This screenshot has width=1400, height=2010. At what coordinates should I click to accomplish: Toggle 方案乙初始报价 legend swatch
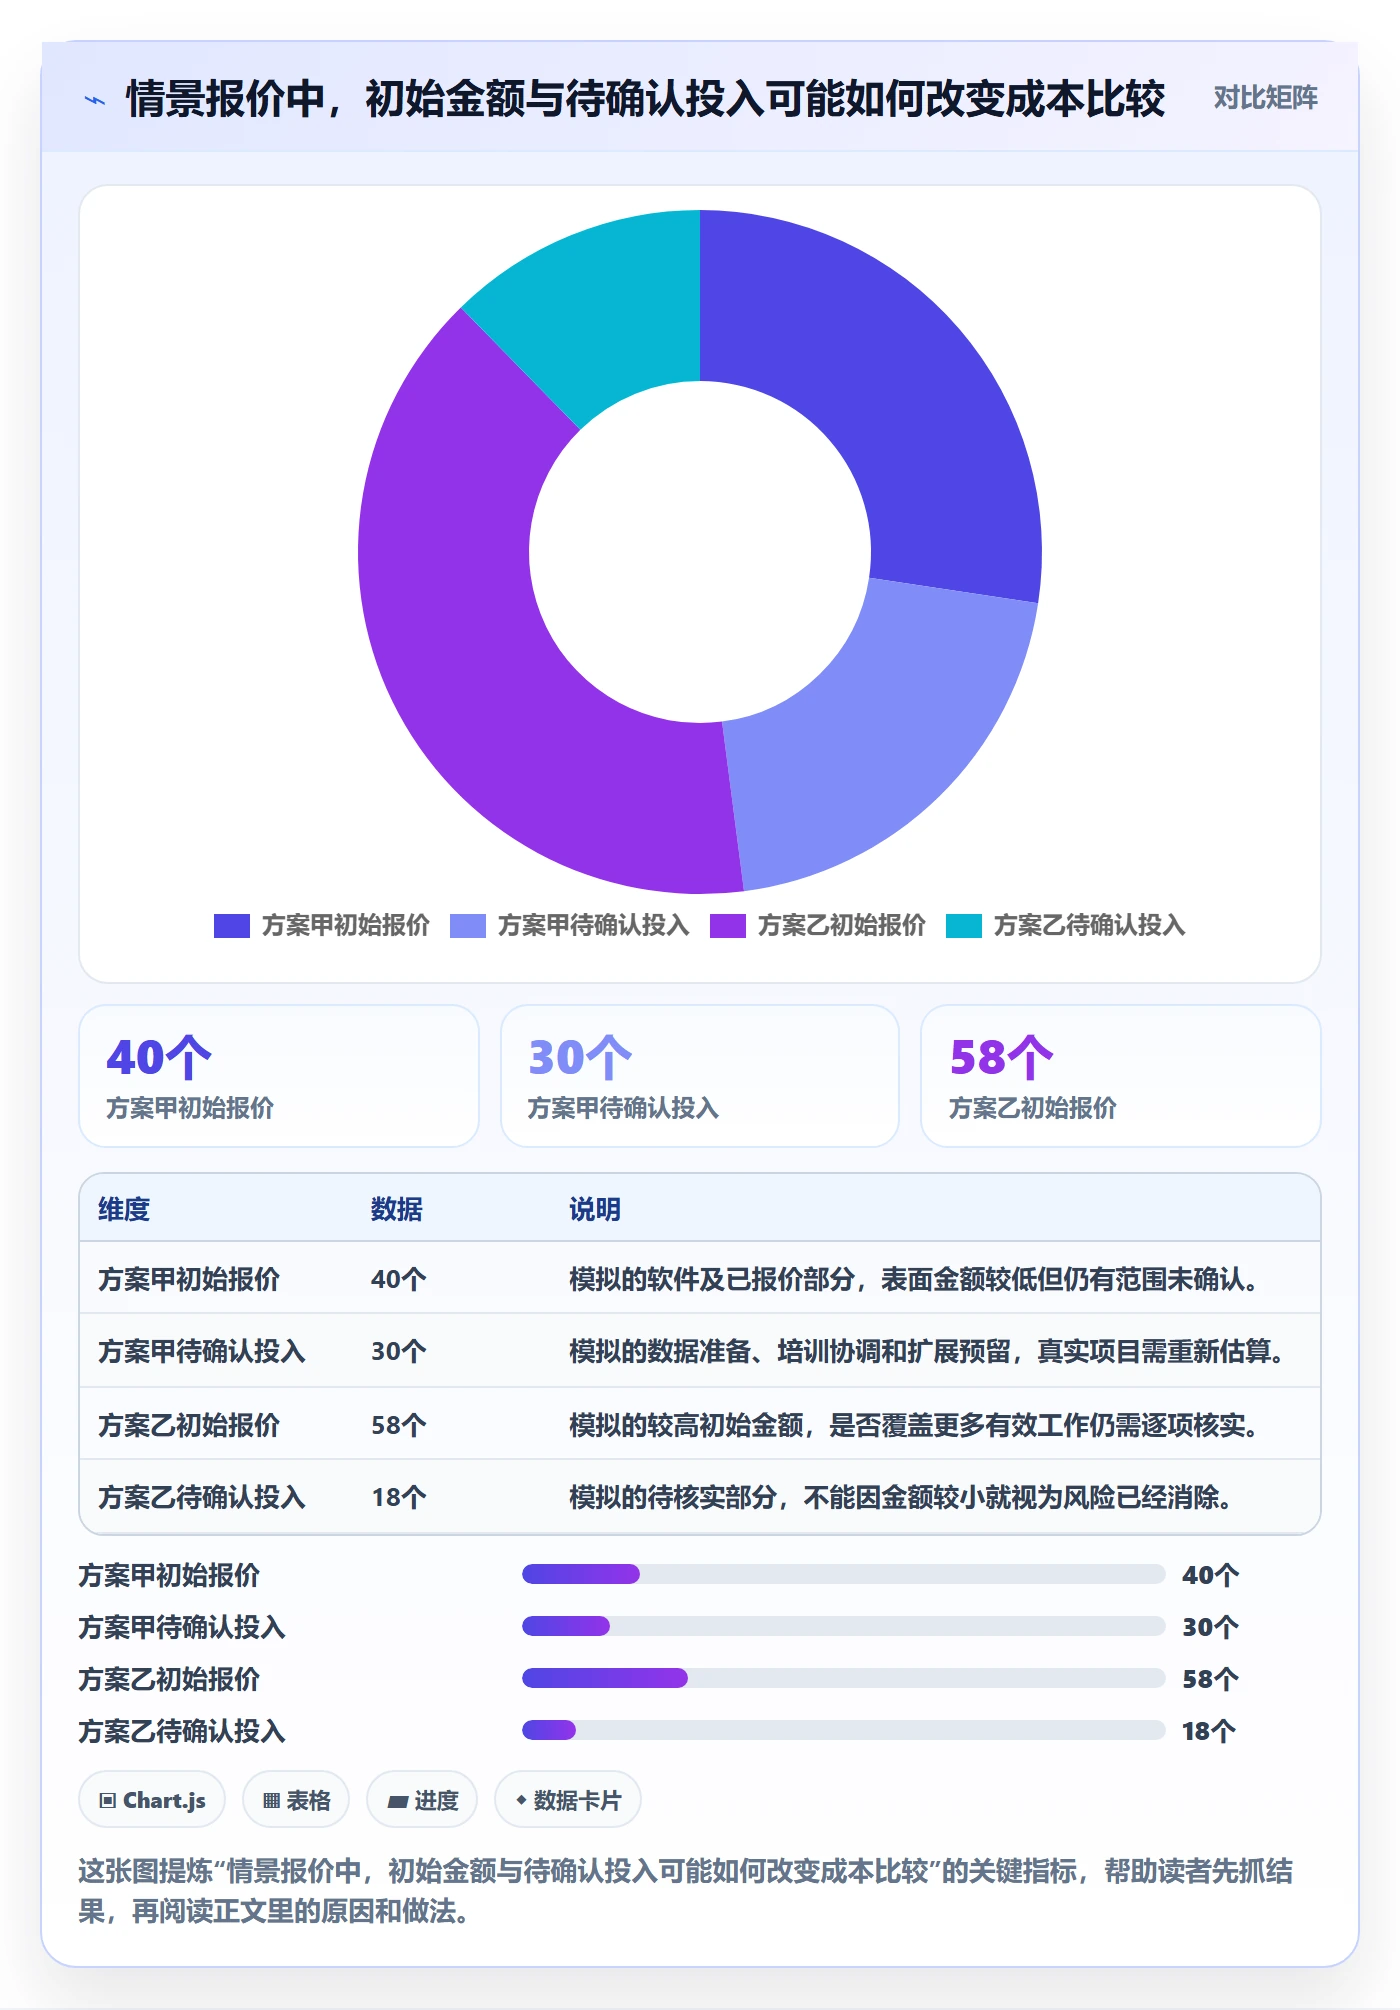point(727,926)
